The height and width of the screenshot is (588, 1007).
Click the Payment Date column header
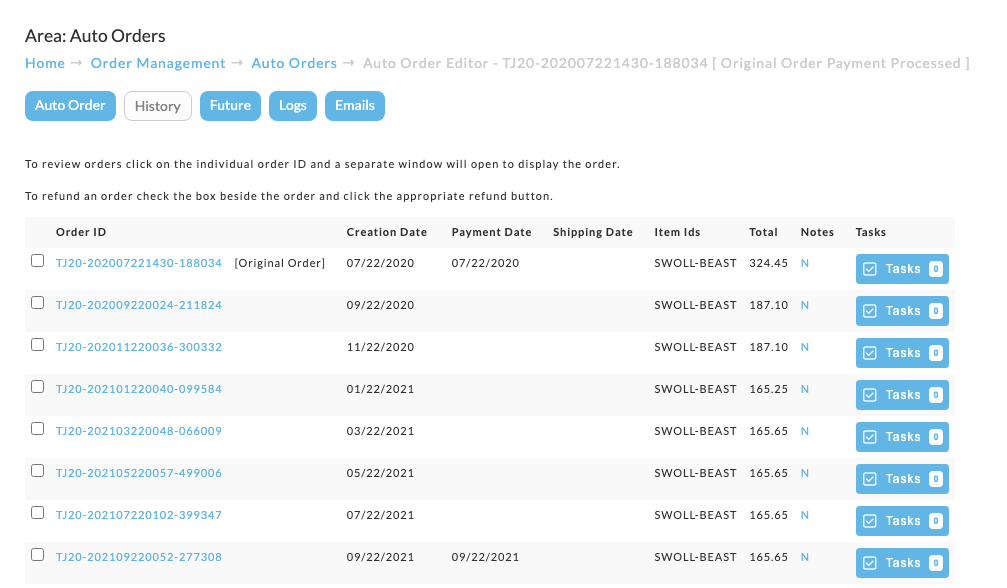pos(491,232)
